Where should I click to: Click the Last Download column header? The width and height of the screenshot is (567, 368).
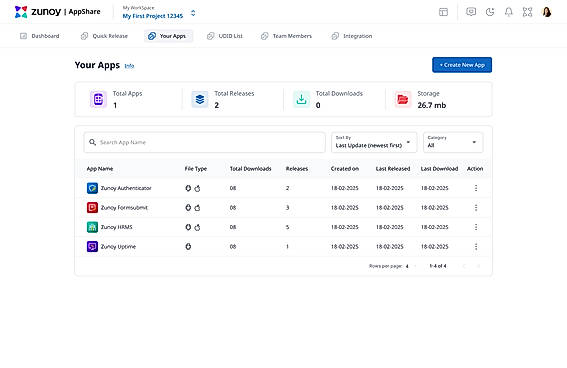click(439, 169)
